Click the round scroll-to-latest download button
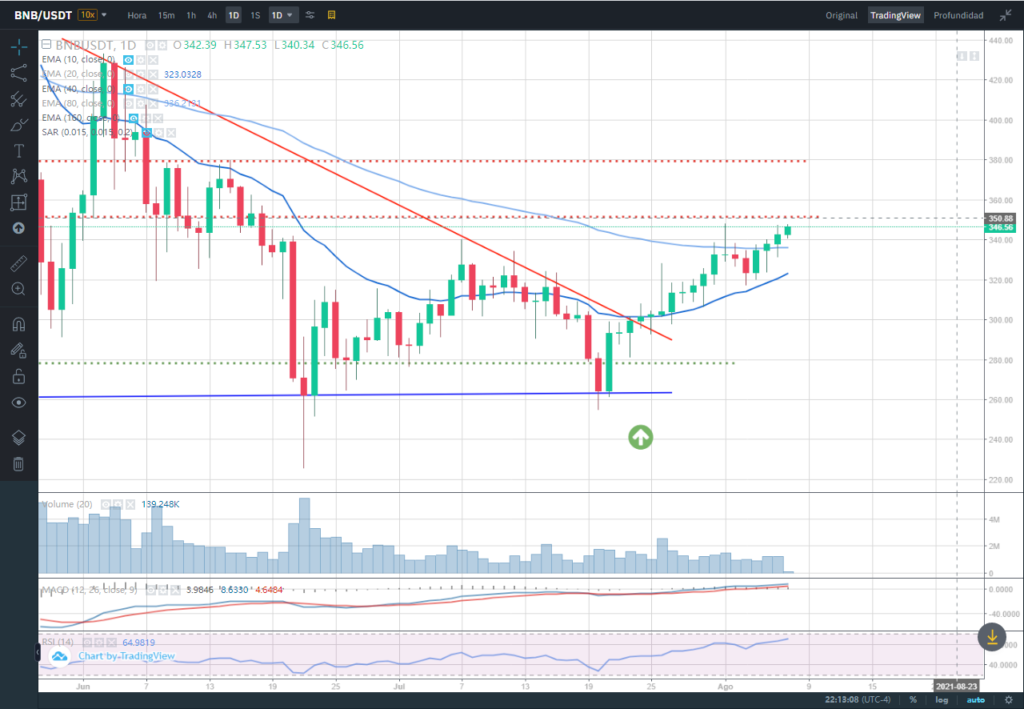The image size is (1024, 709). [x=991, y=637]
